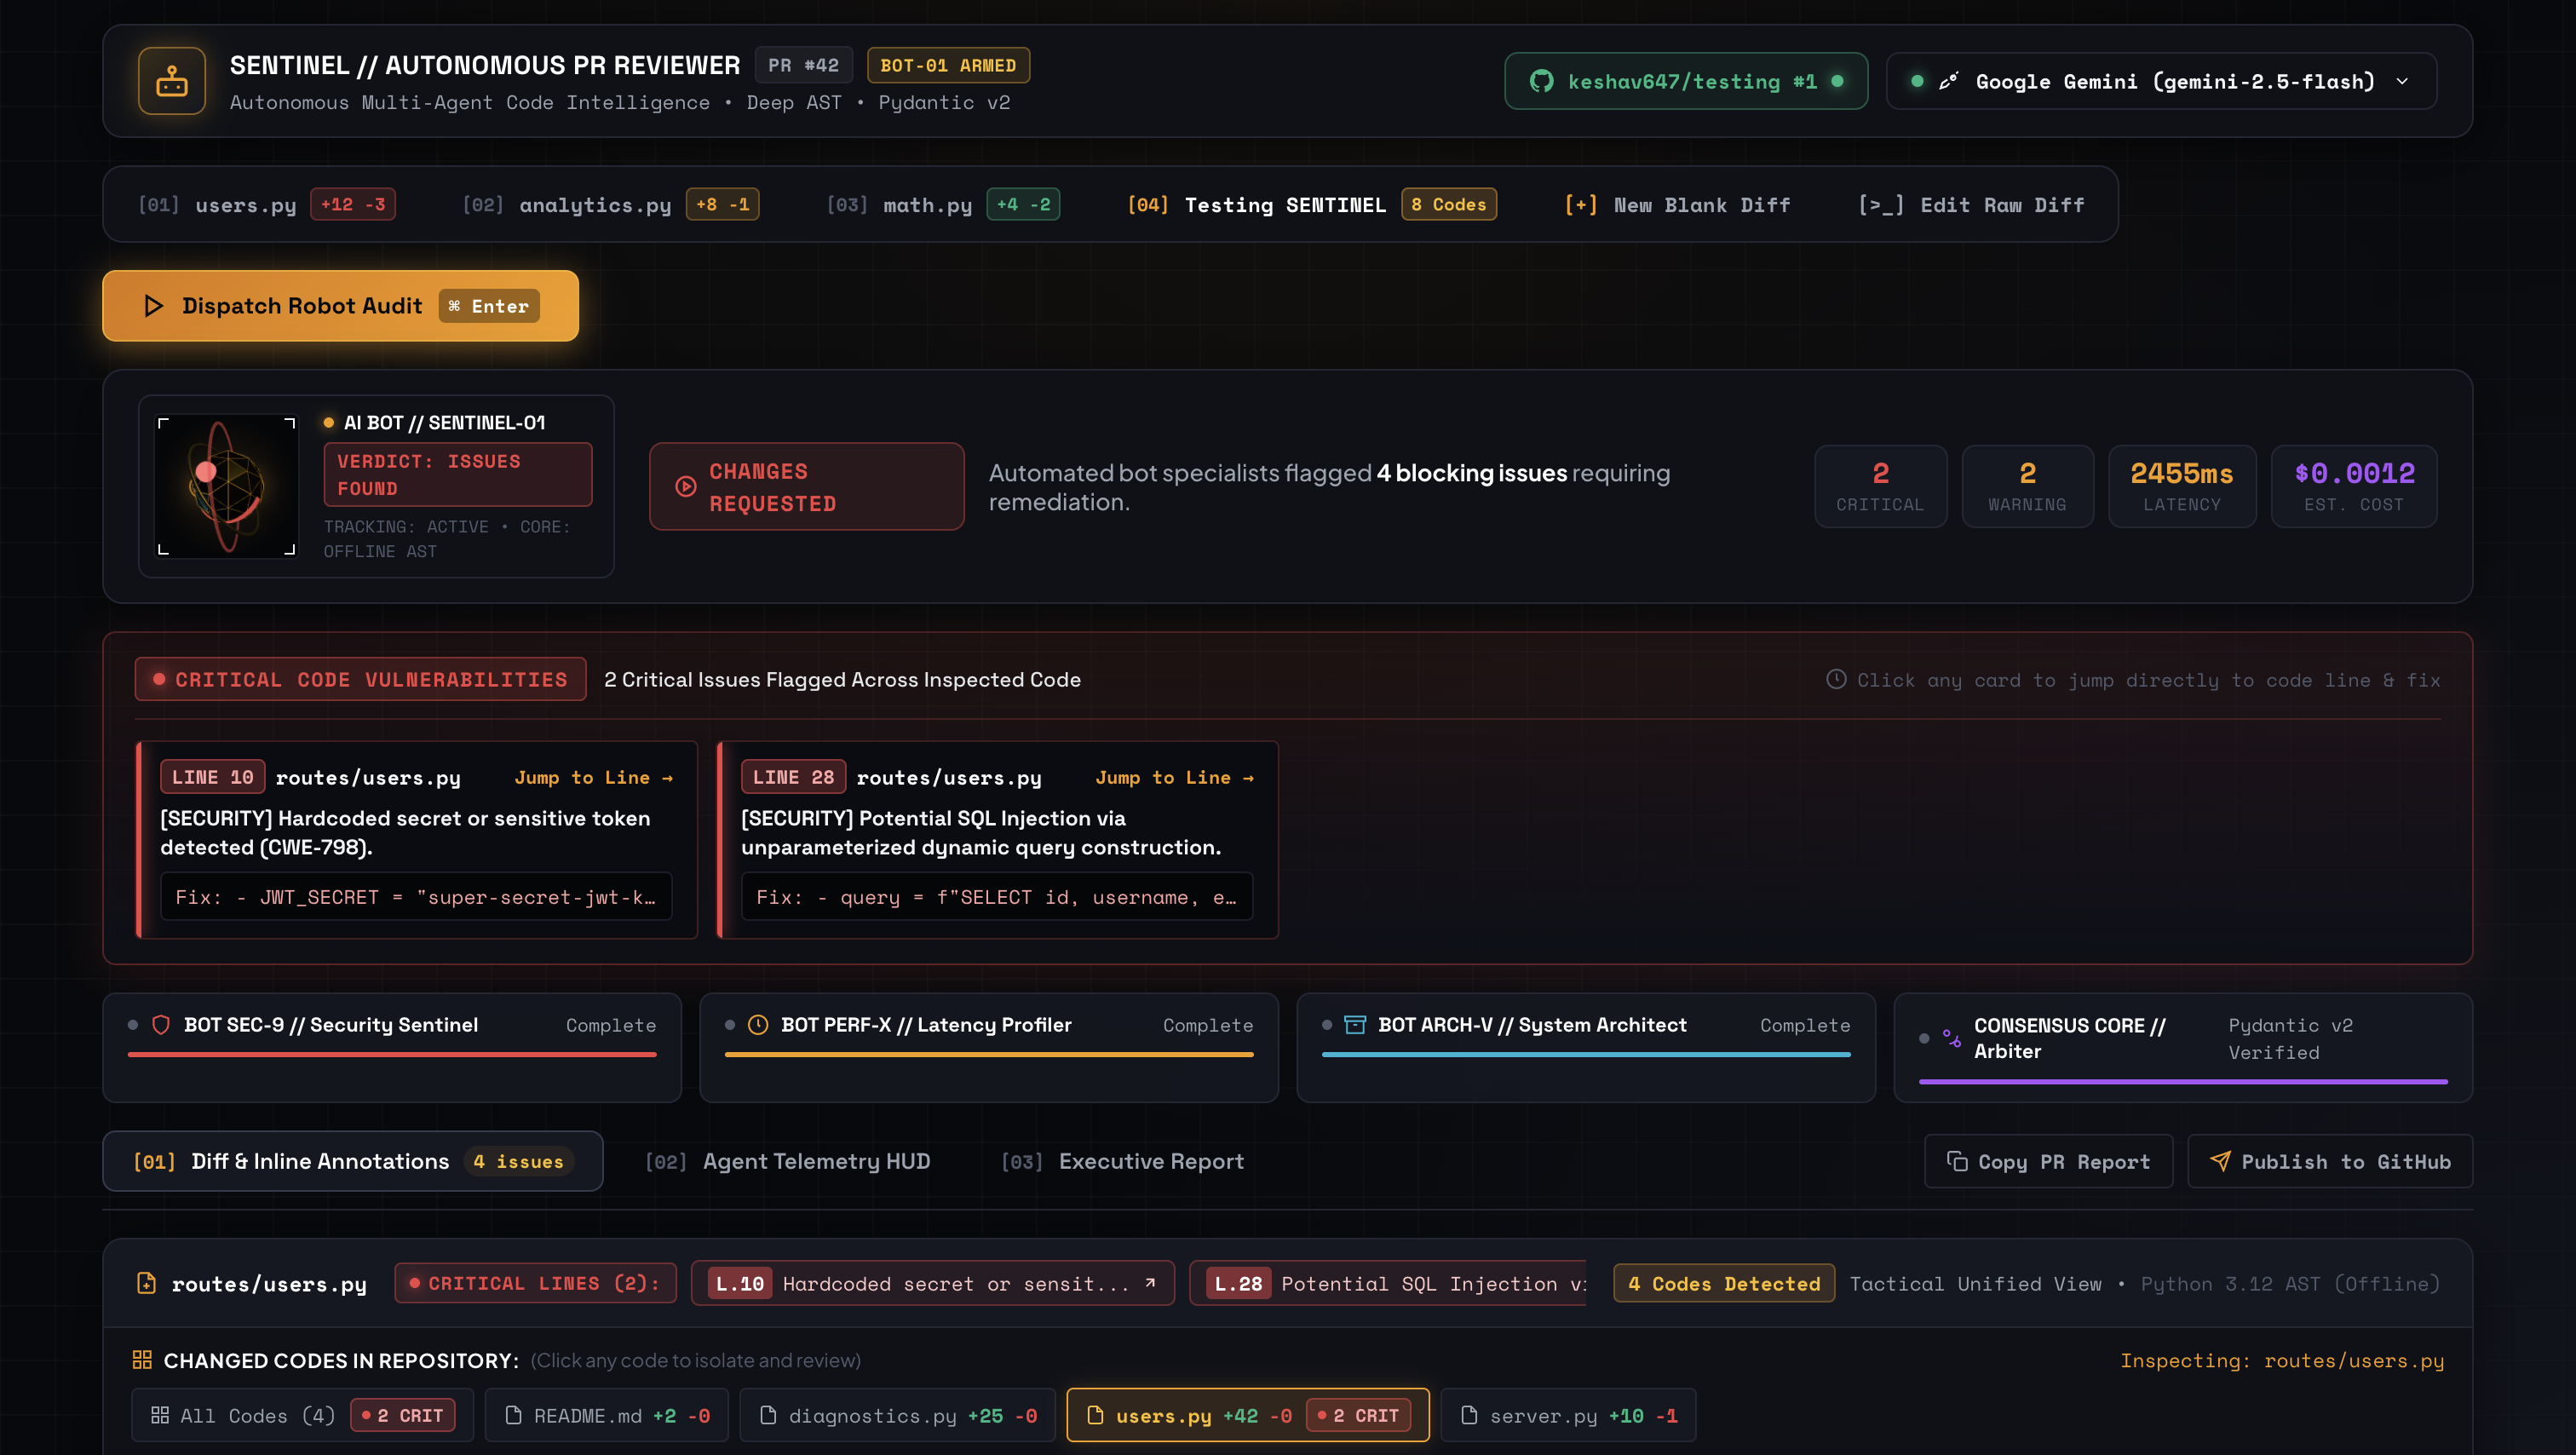Image resolution: width=2576 pixels, height=1455 pixels.
Task: Click the rocket icon beside Google Gemini
Action: 1948,81
